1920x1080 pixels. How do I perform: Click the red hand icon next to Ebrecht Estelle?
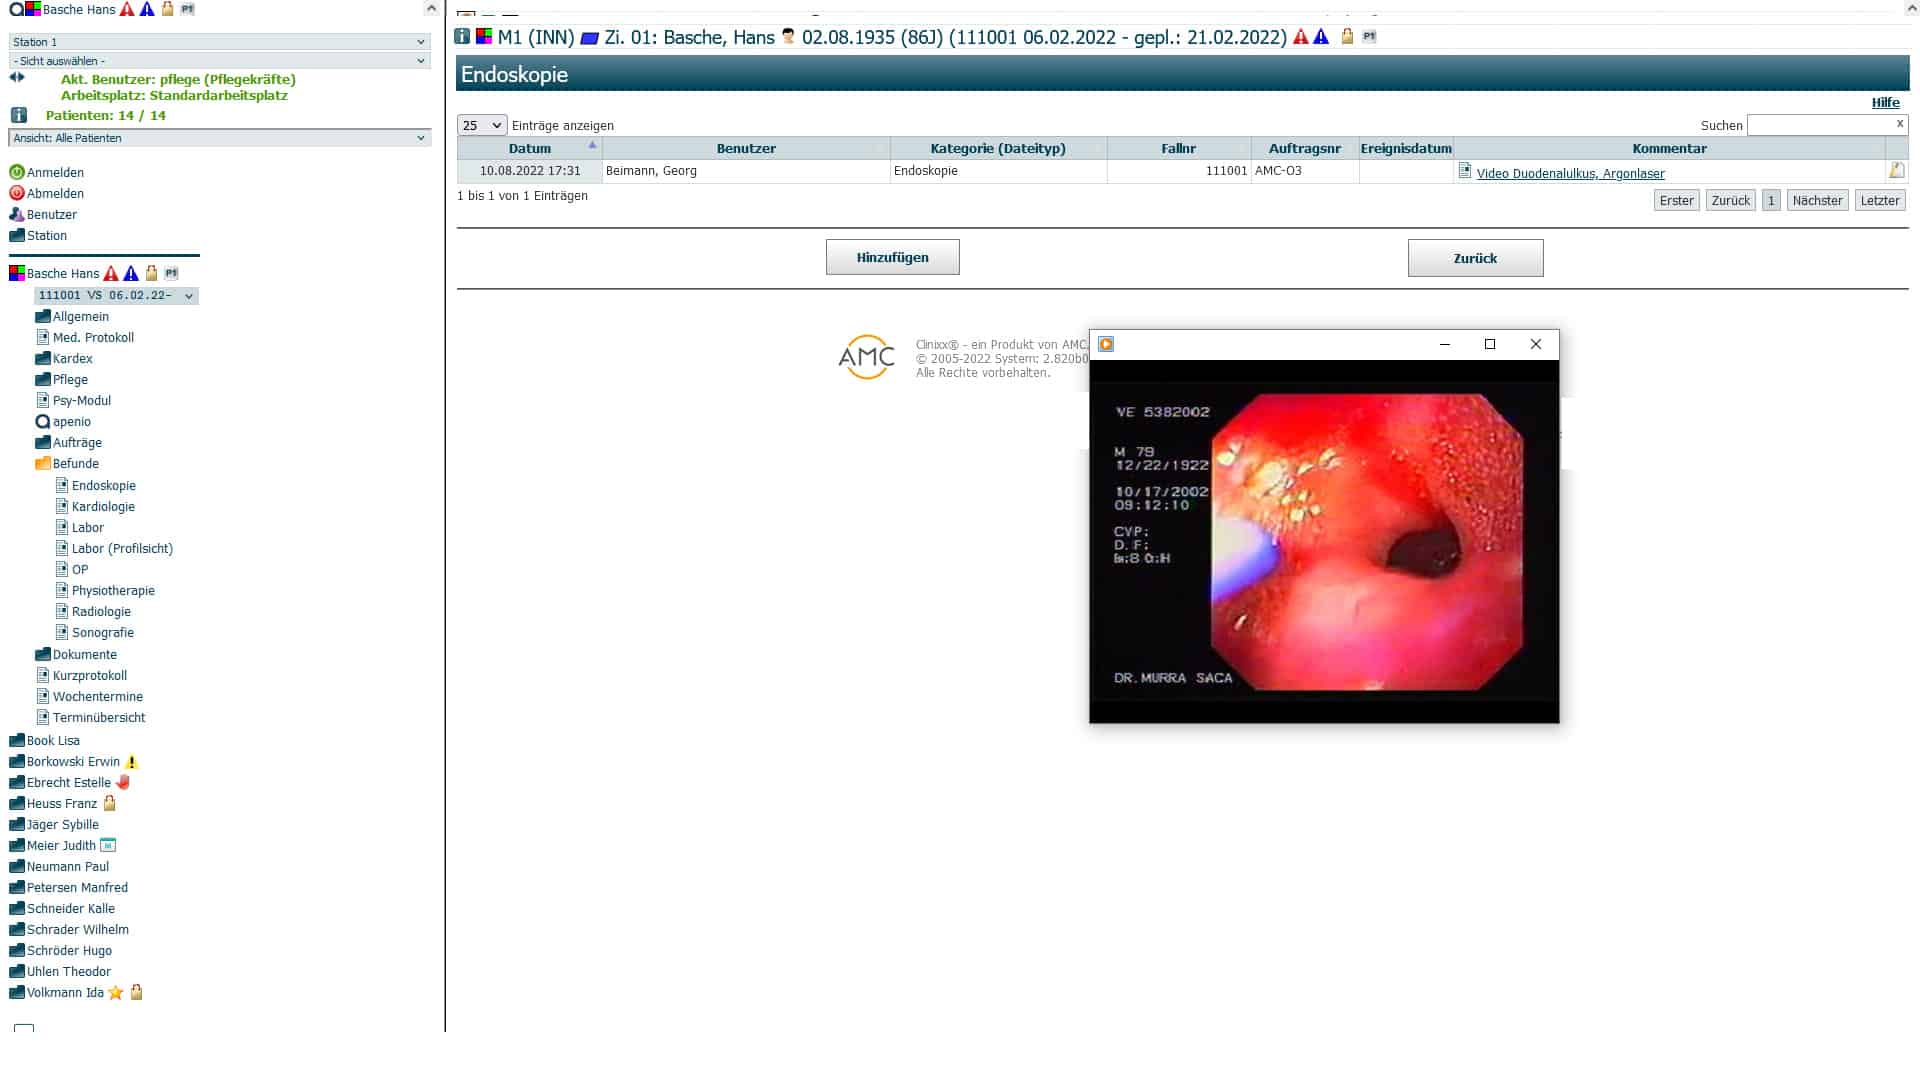click(123, 782)
